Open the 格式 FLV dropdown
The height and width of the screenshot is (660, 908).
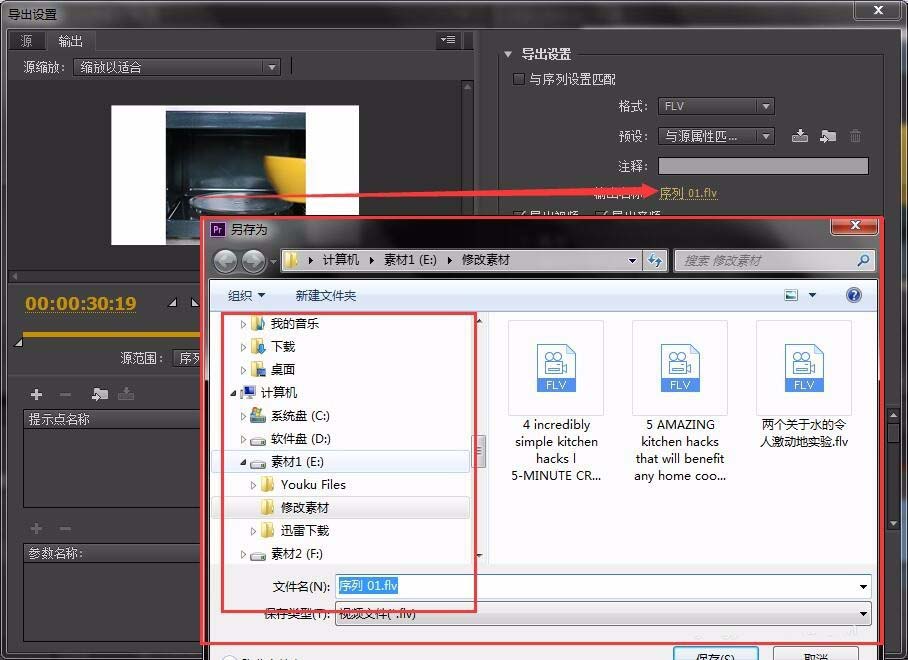(716, 105)
